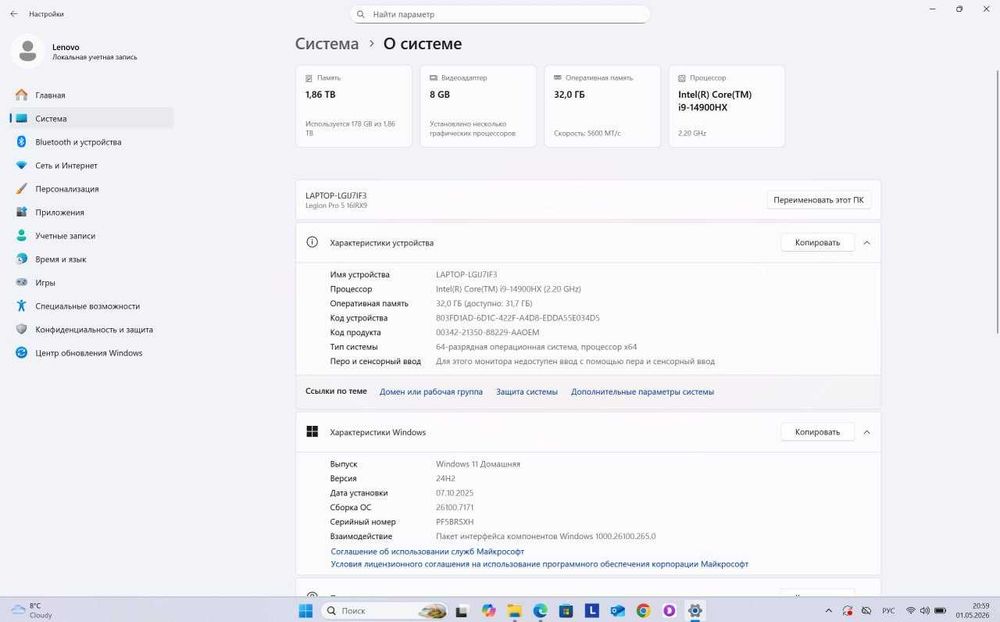Open Соглашение об использовании служб Майкрософт
The image size is (1000, 622).
coord(427,551)
